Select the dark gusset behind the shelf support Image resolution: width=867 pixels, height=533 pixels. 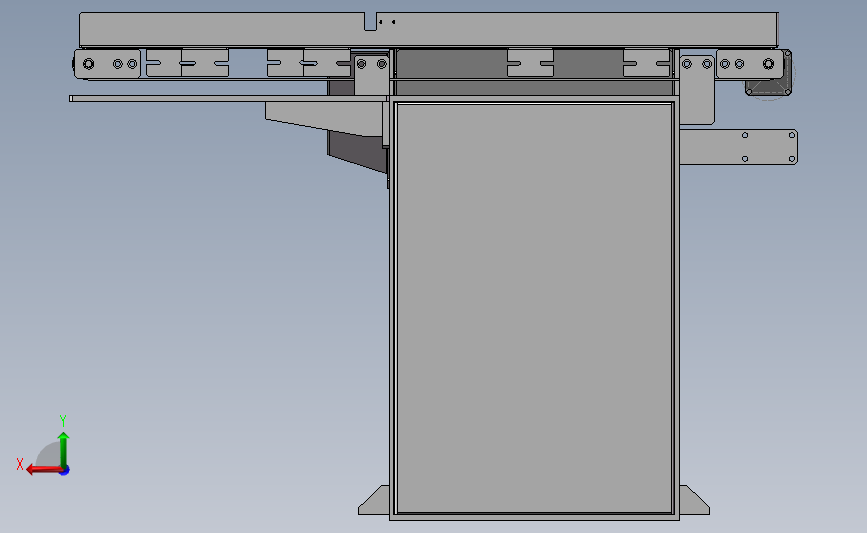point(357,151)
